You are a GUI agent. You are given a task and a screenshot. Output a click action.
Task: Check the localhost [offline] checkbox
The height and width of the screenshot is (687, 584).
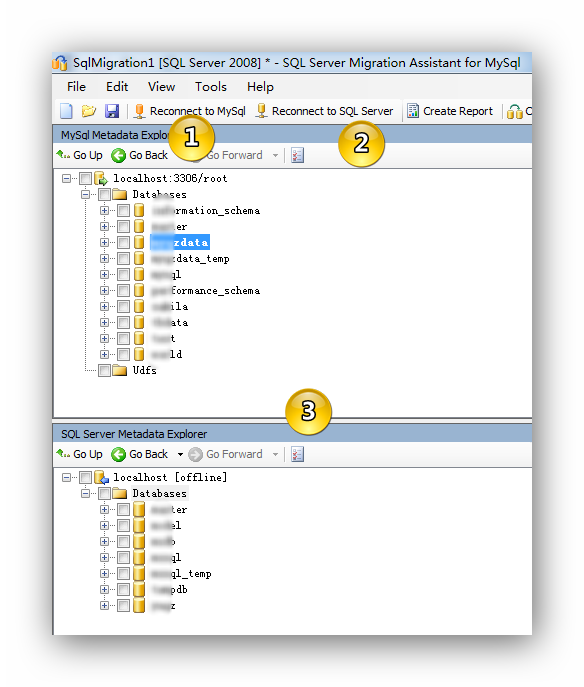pos(85,478)
